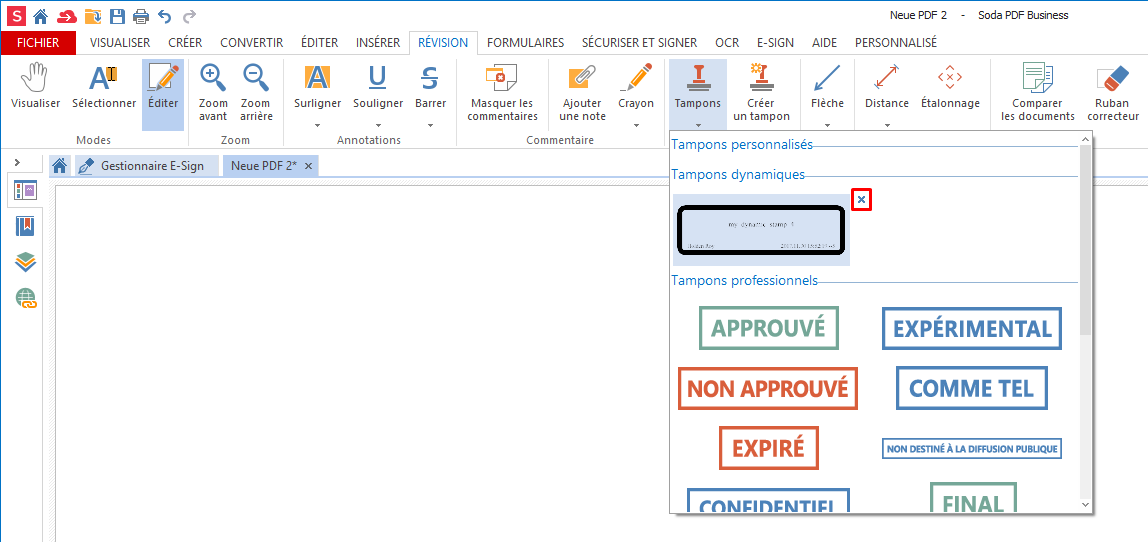
Task: Expand the left sidebar chevron
Action: tap(18, 162)
